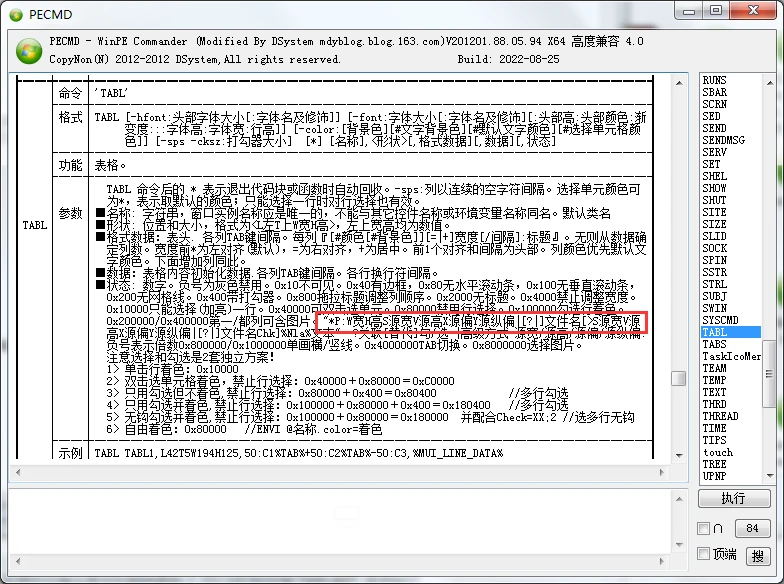The width and height of the screenshot is (784, 584).
Task: Enable the 顶端 topmost checkbox
Action: [704, 554]
